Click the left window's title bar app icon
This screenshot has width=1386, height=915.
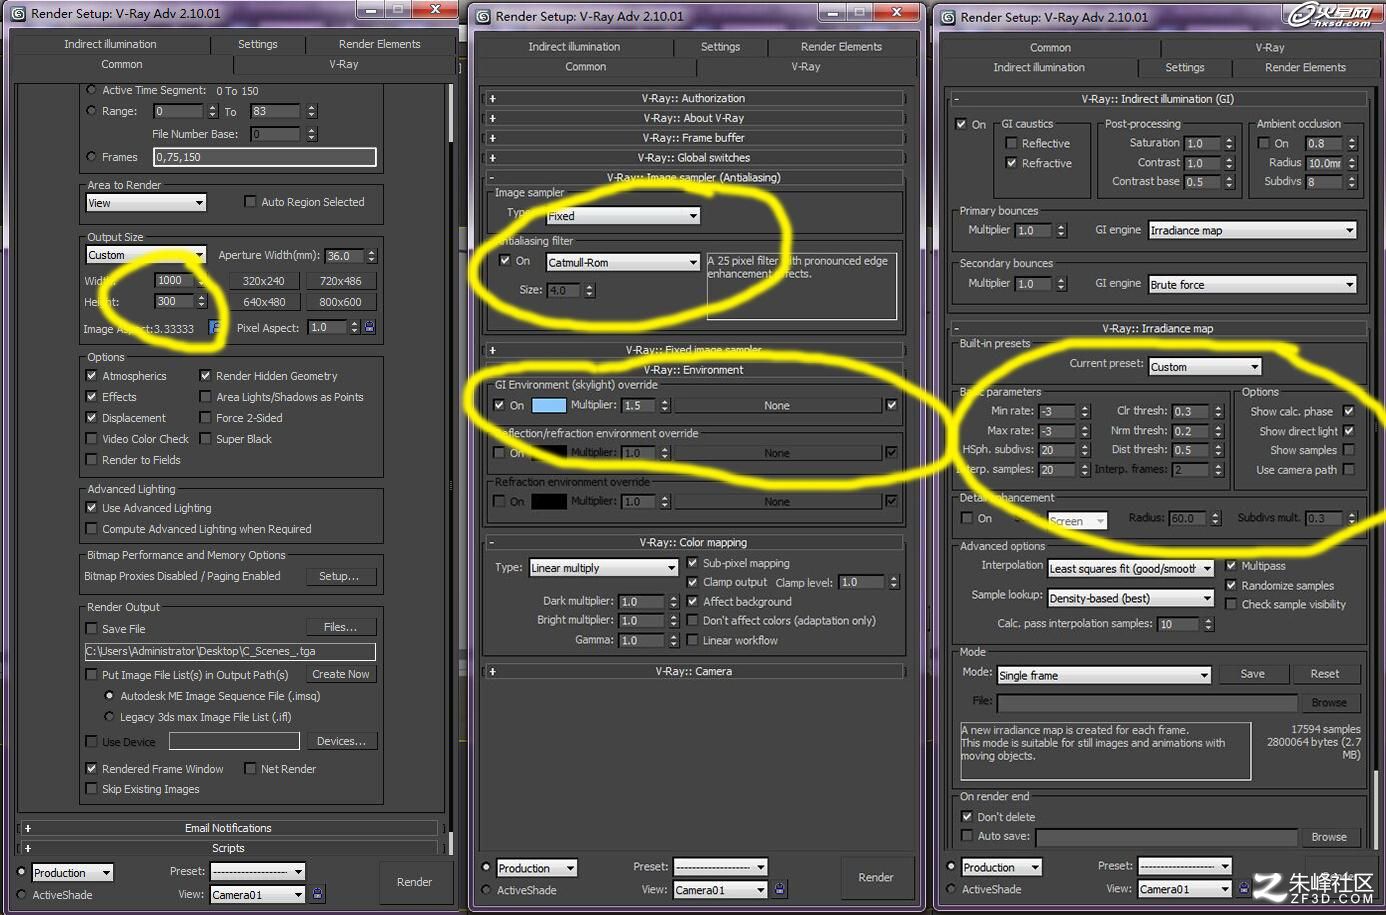[x=18, y=14]
